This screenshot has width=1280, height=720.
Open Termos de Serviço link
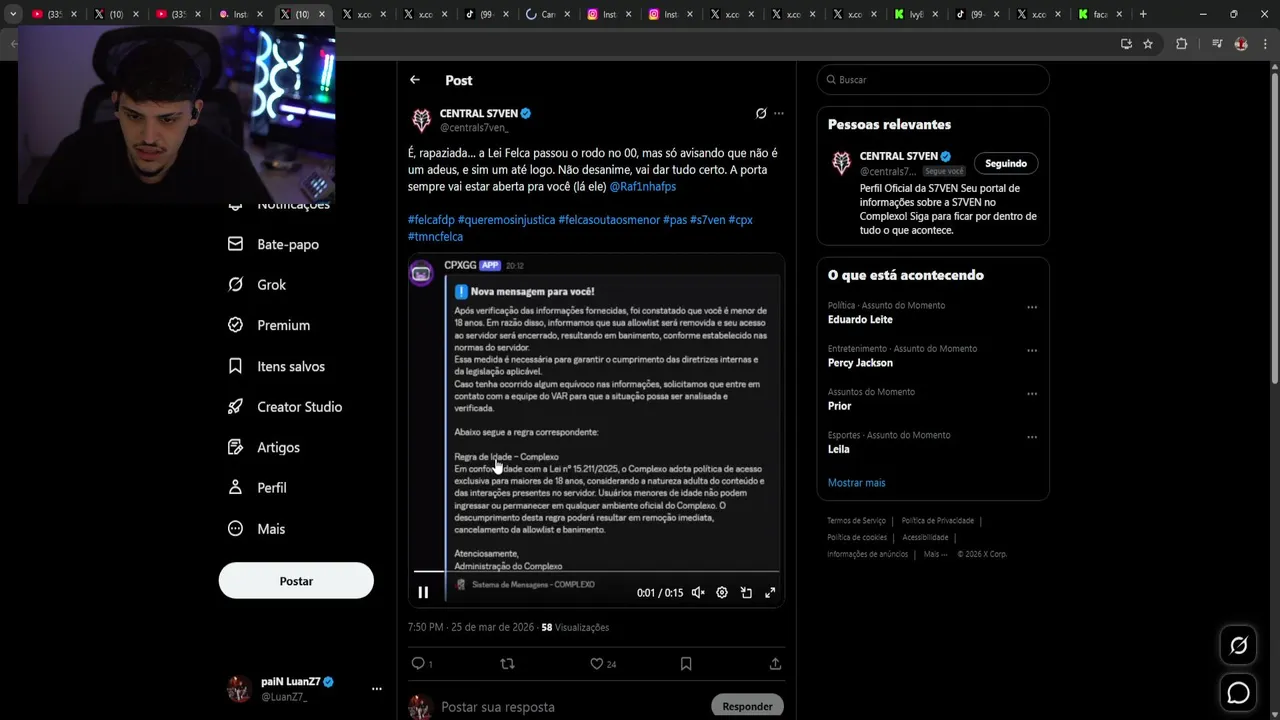click(856, 521)
